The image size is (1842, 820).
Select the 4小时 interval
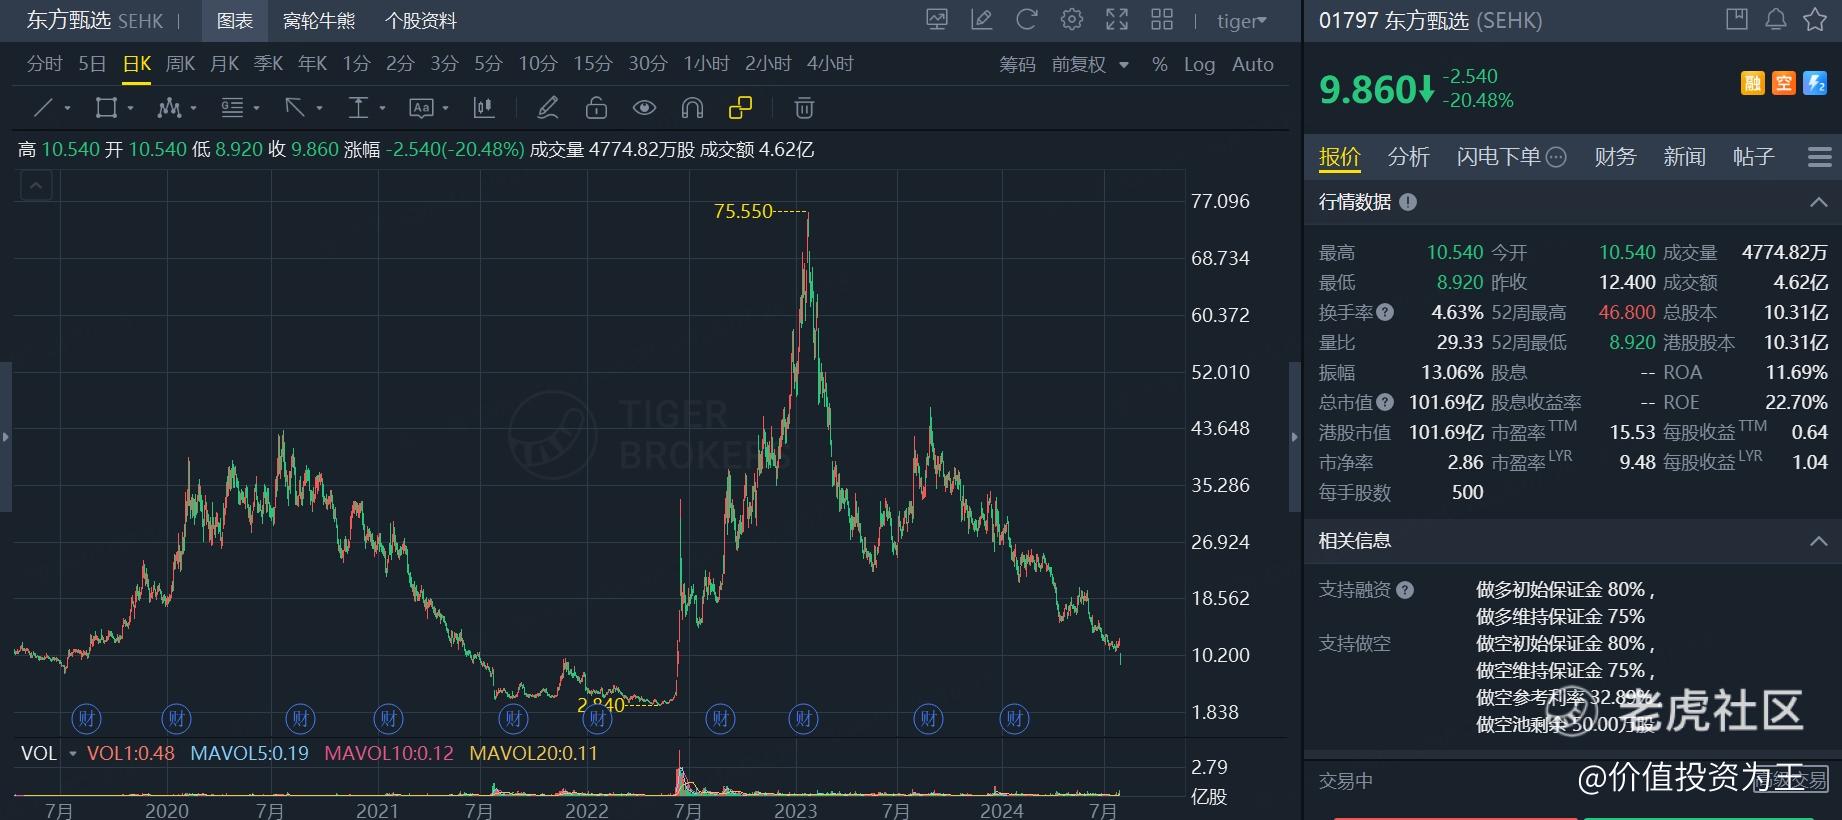830,64
